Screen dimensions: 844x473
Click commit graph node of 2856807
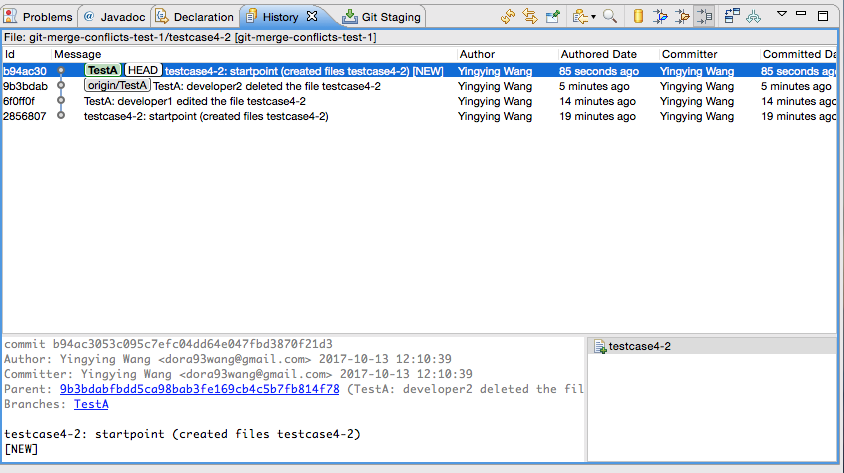click(x=61, y=115)
